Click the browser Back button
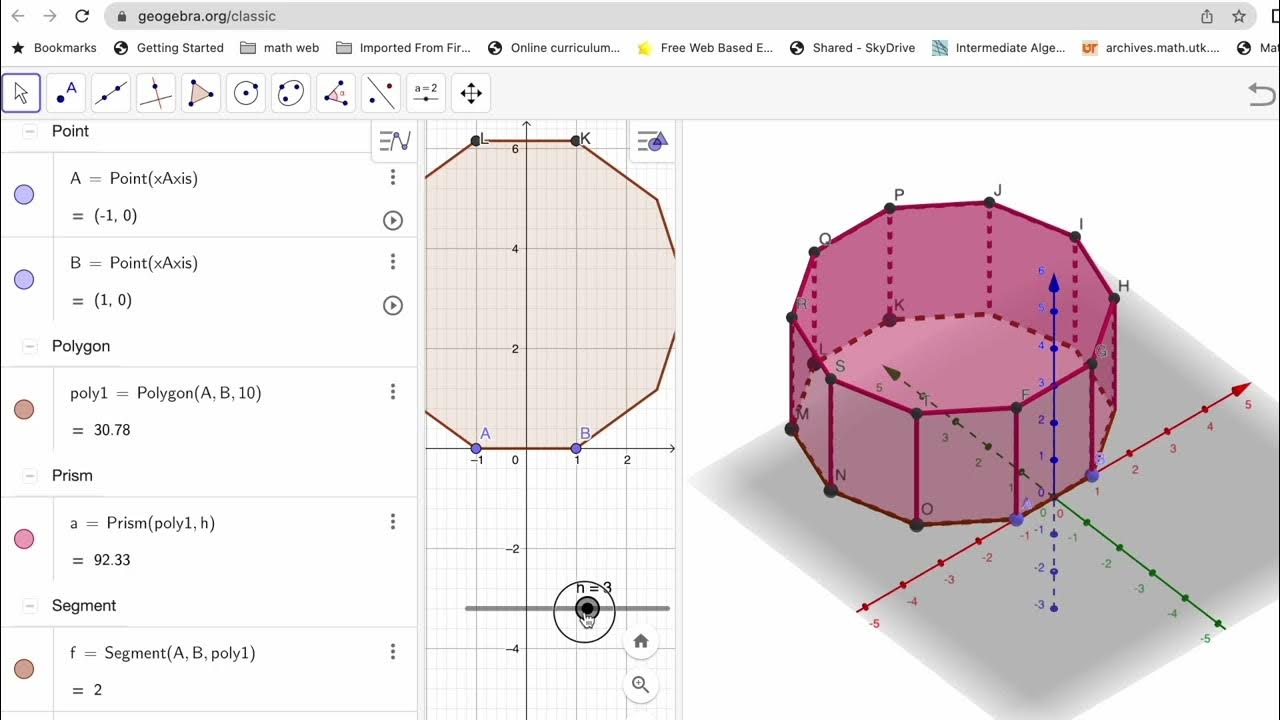Screen dimensions: 1280x720 click(x=17, y=16)
